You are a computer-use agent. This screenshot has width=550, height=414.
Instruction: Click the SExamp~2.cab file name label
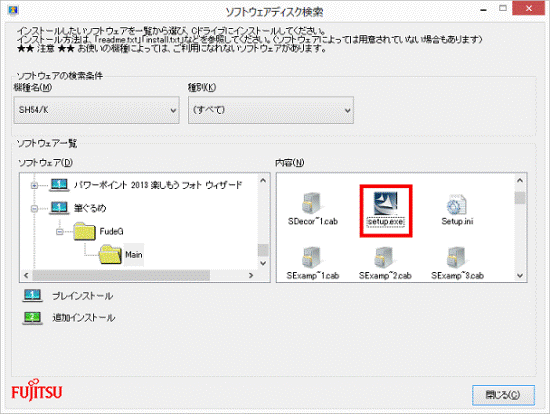pyautogui.click(x=385, y=276)
